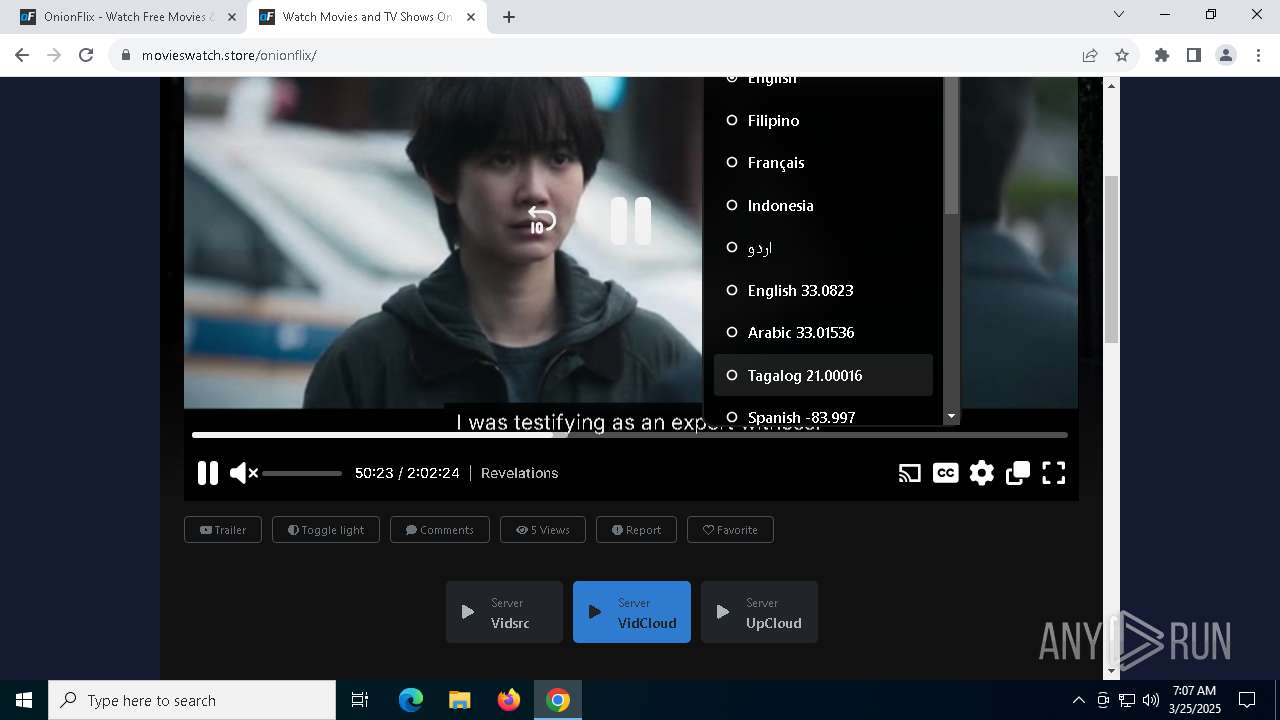
Task: Open the network status icon
Action: [x=1127, y=700]
